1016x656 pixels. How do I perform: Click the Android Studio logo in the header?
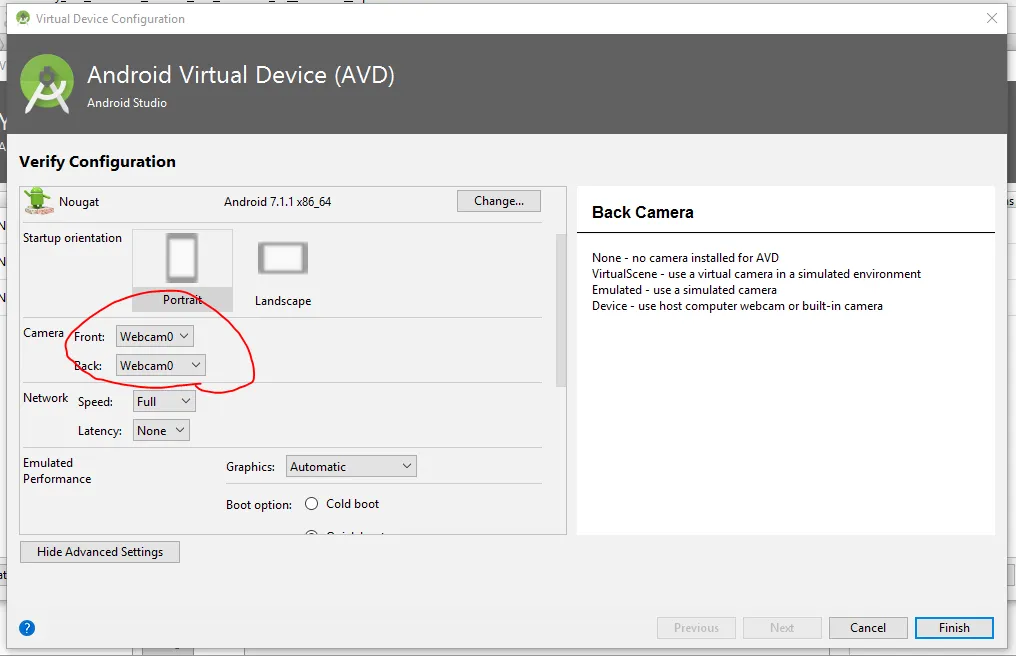tap(47, 84)
